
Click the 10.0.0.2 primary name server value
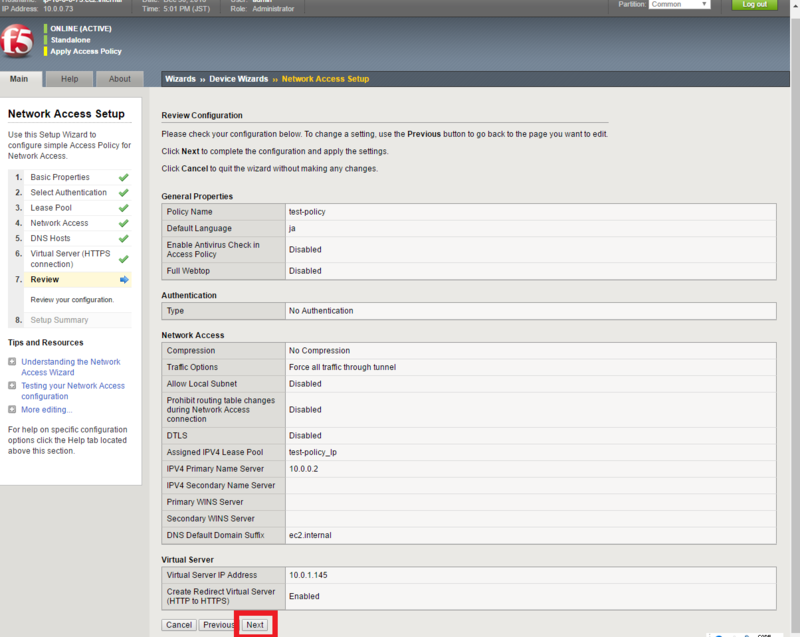[304, 469]
